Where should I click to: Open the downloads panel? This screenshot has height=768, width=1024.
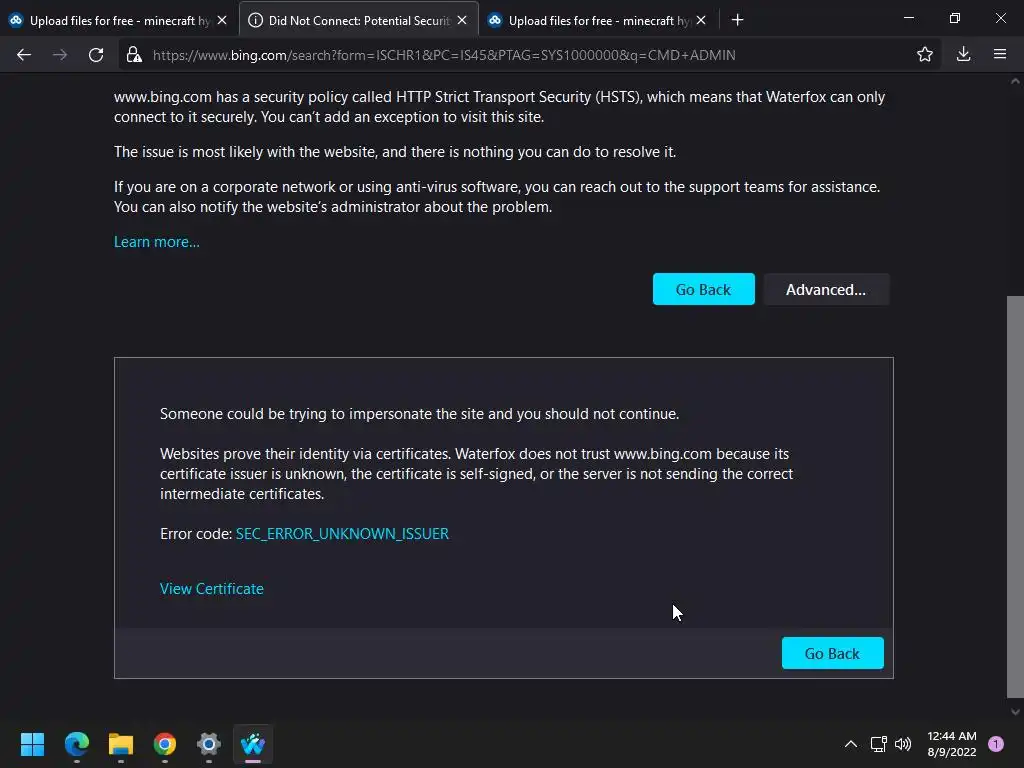(963, 55)
